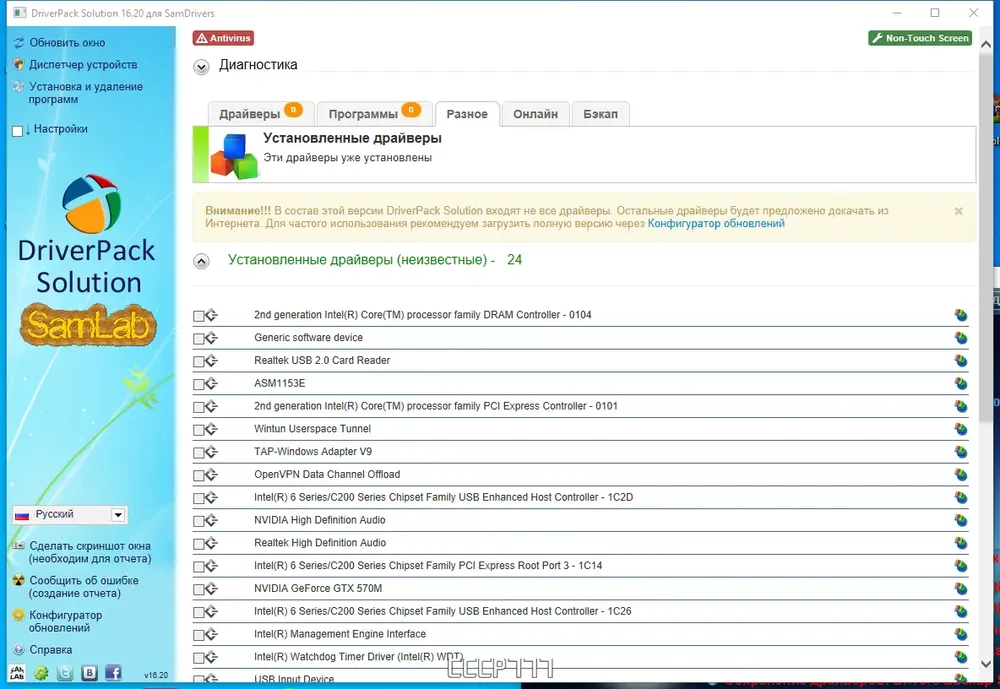This screenshot has height=689, width=1000.
Task: Check the ASM1153E driver checkbox
Action: click(x=198, y=385)
